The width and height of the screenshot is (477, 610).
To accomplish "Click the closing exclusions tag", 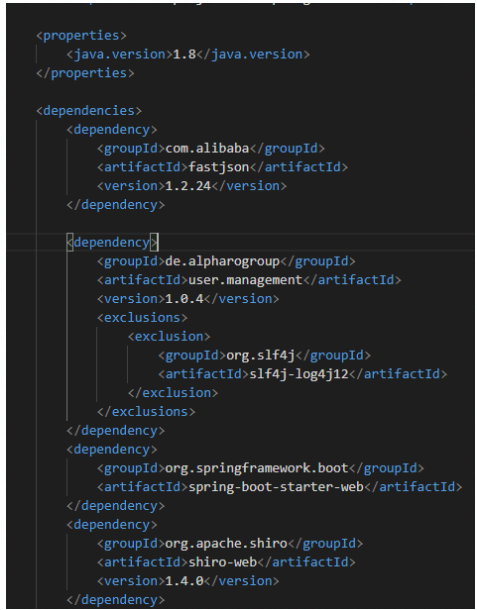I will click(x=146, y=412).
